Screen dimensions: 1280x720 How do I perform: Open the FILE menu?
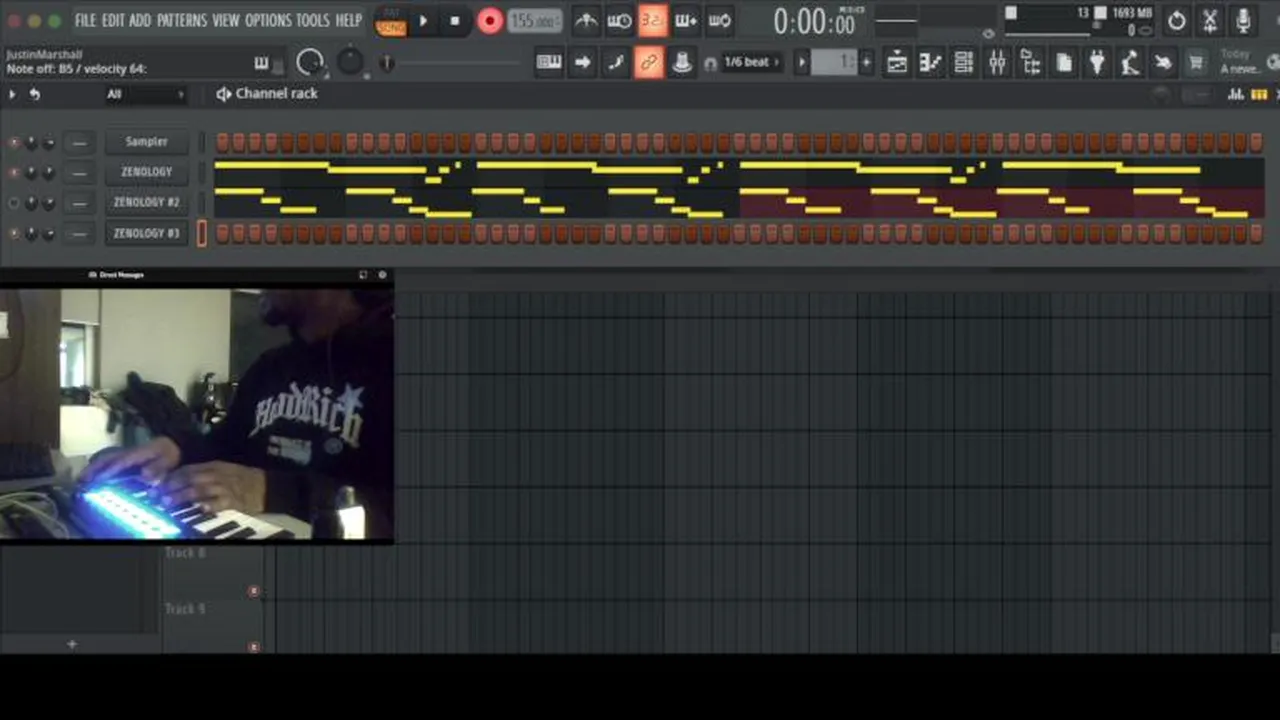coord(85,20)
